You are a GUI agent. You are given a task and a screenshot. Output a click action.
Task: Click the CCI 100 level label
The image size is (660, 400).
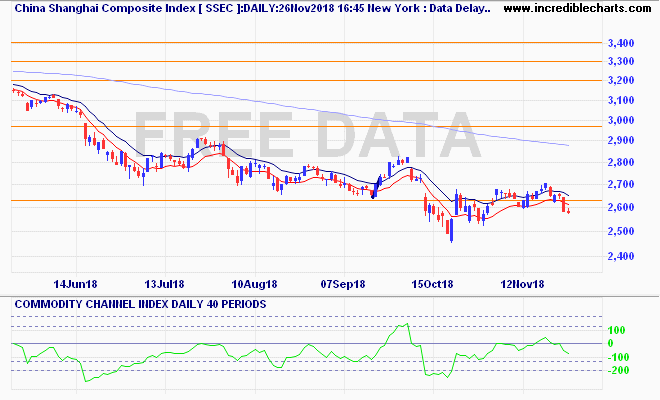pos(616,331)
